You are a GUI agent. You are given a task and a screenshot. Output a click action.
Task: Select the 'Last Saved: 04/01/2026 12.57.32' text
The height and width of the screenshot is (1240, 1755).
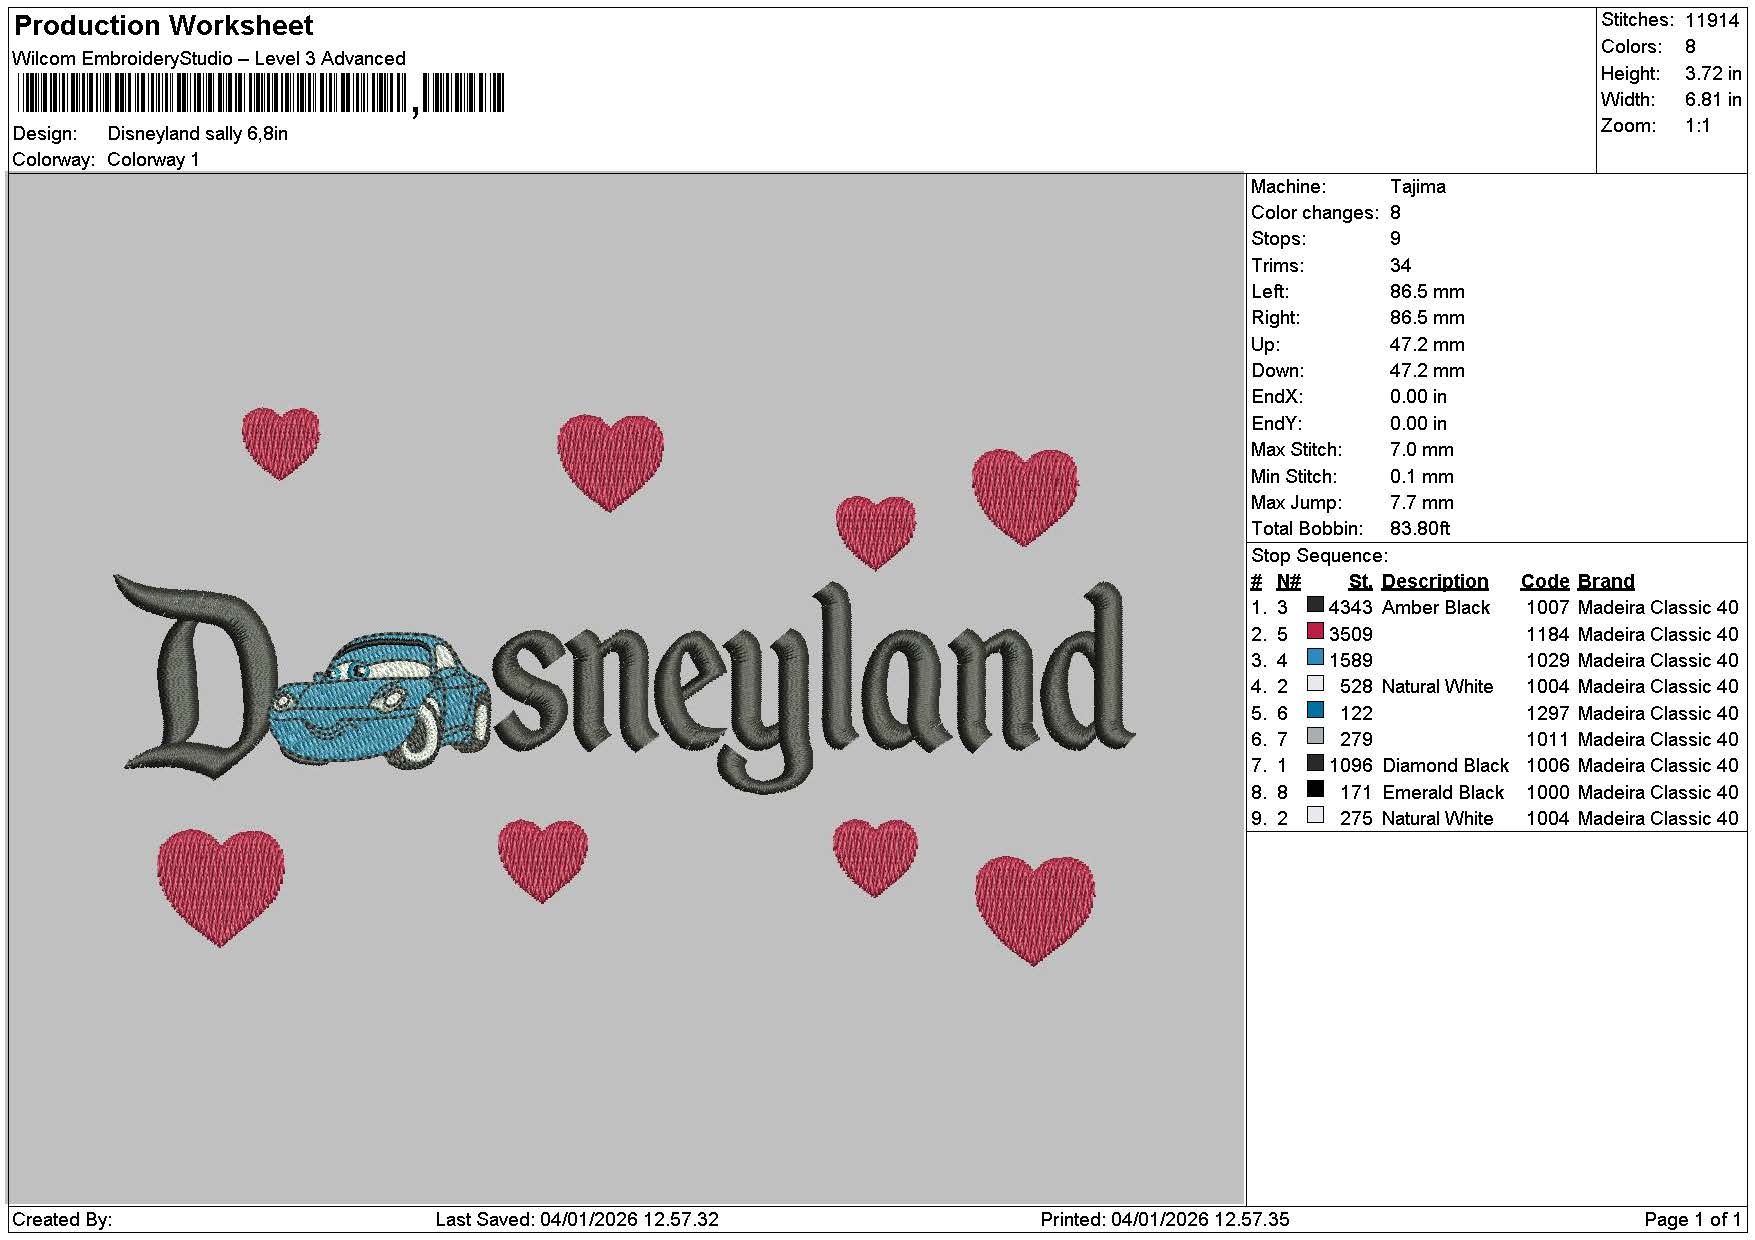pyautogui.click(x=577, y=1220)
